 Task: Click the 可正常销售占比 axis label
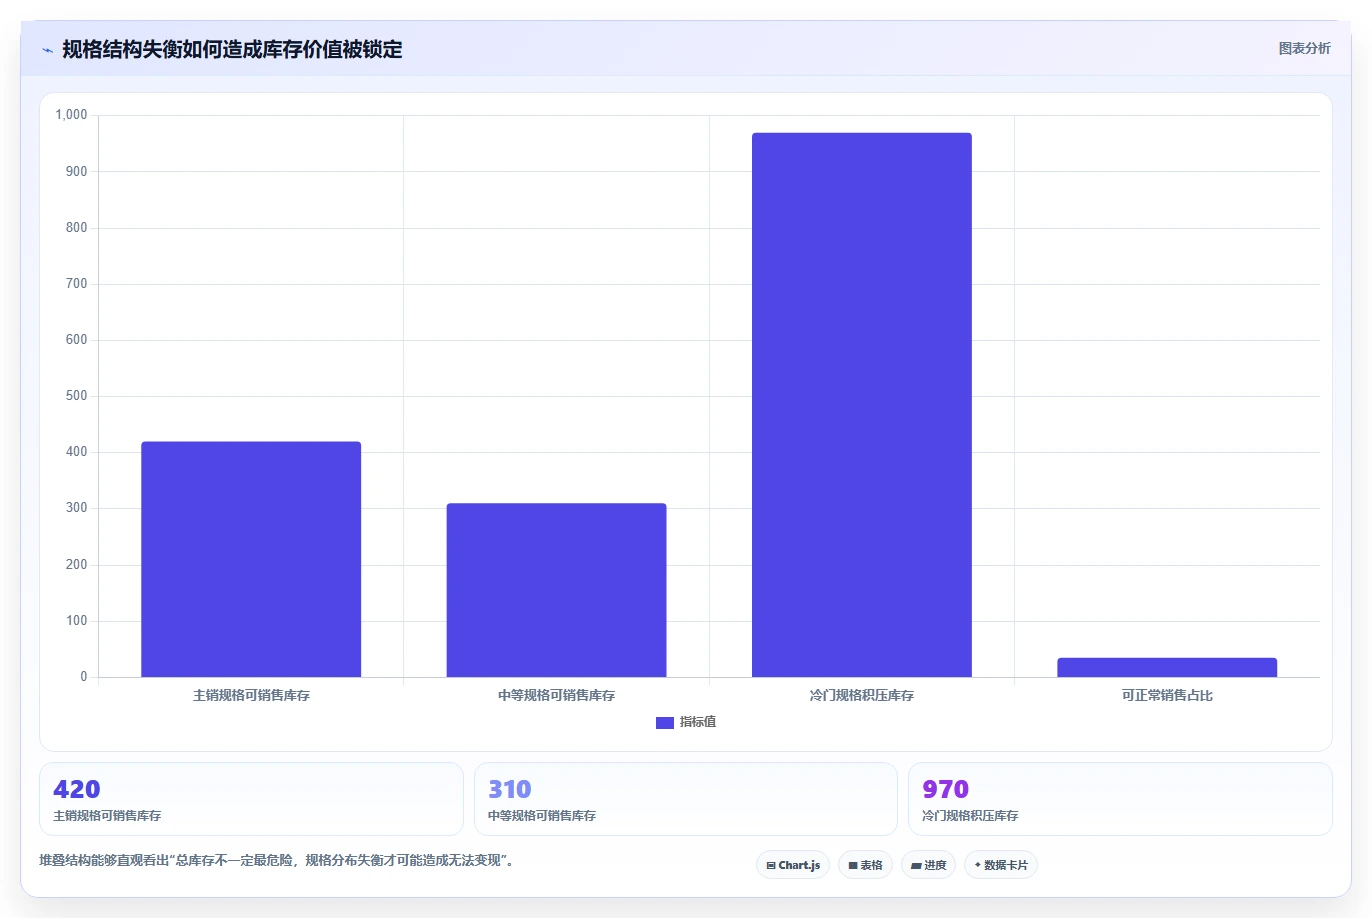point(1167,695)
